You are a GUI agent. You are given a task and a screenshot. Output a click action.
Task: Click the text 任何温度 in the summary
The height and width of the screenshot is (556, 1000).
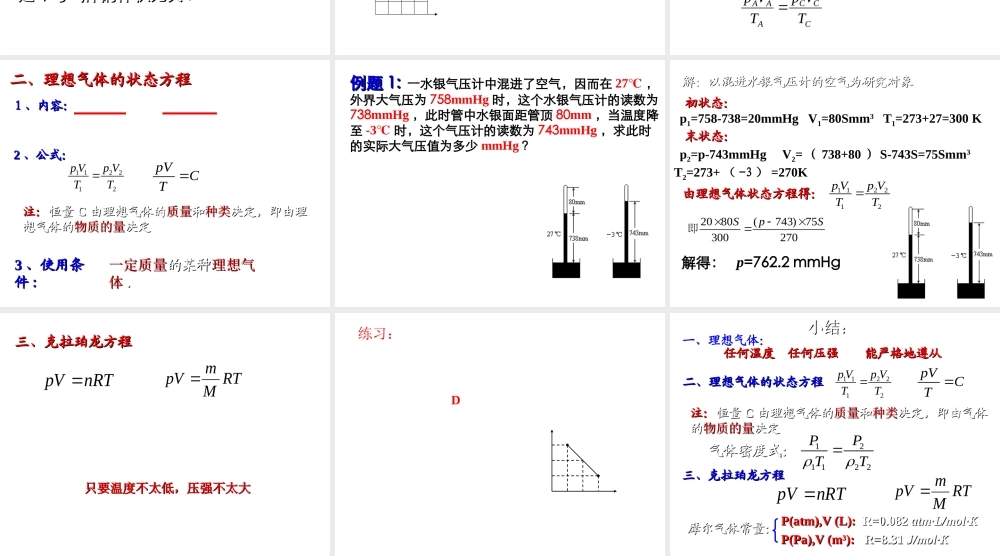(749, 353)
